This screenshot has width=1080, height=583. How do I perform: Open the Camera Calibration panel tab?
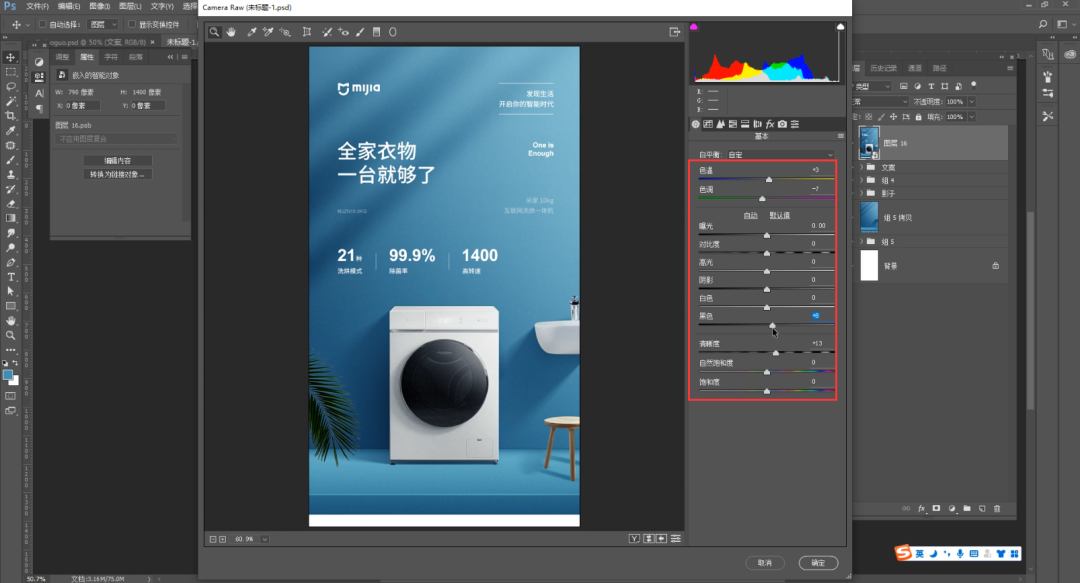782,124
